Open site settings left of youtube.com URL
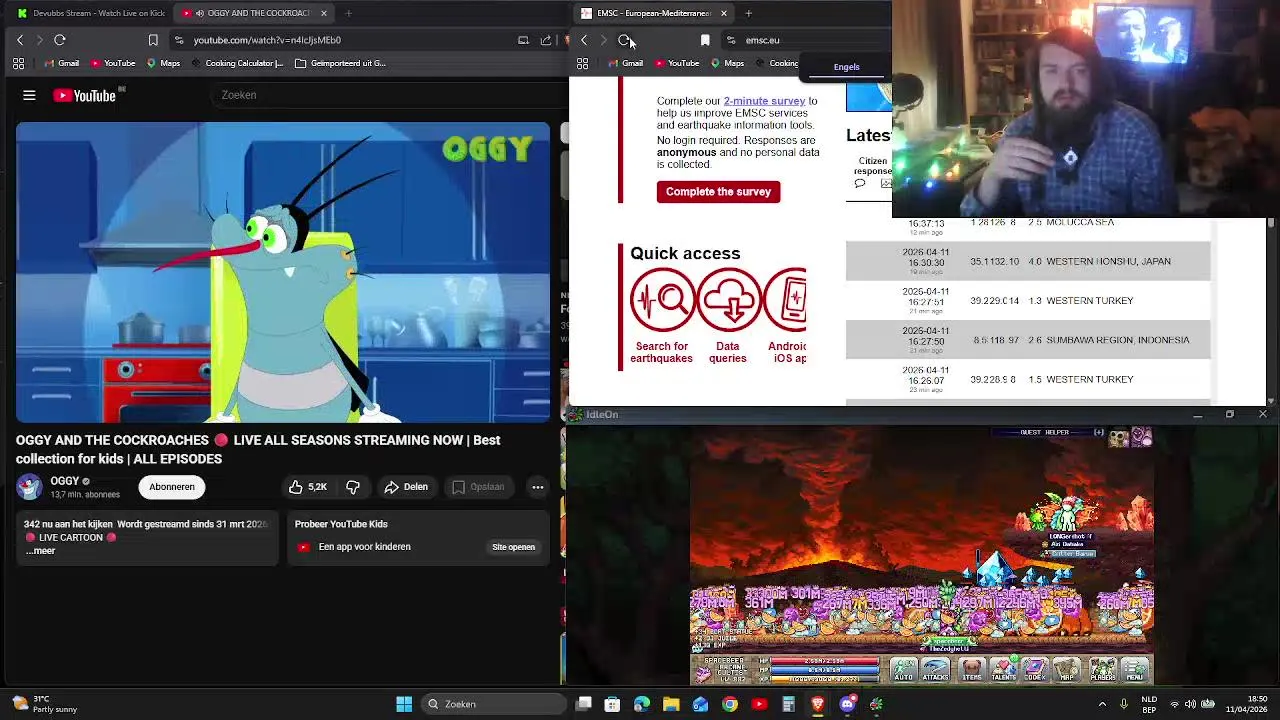Viewport: 1280px width, 720px height. point(179,40)
